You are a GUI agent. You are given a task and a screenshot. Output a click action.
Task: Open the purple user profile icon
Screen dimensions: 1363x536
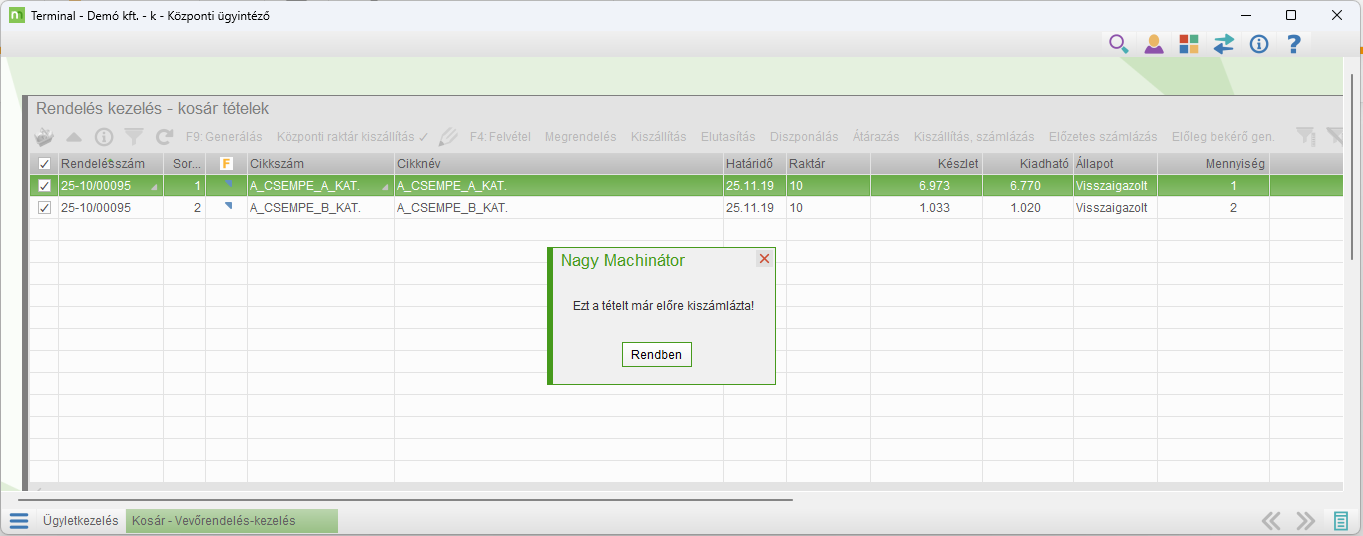click(x=1154, y=44)
